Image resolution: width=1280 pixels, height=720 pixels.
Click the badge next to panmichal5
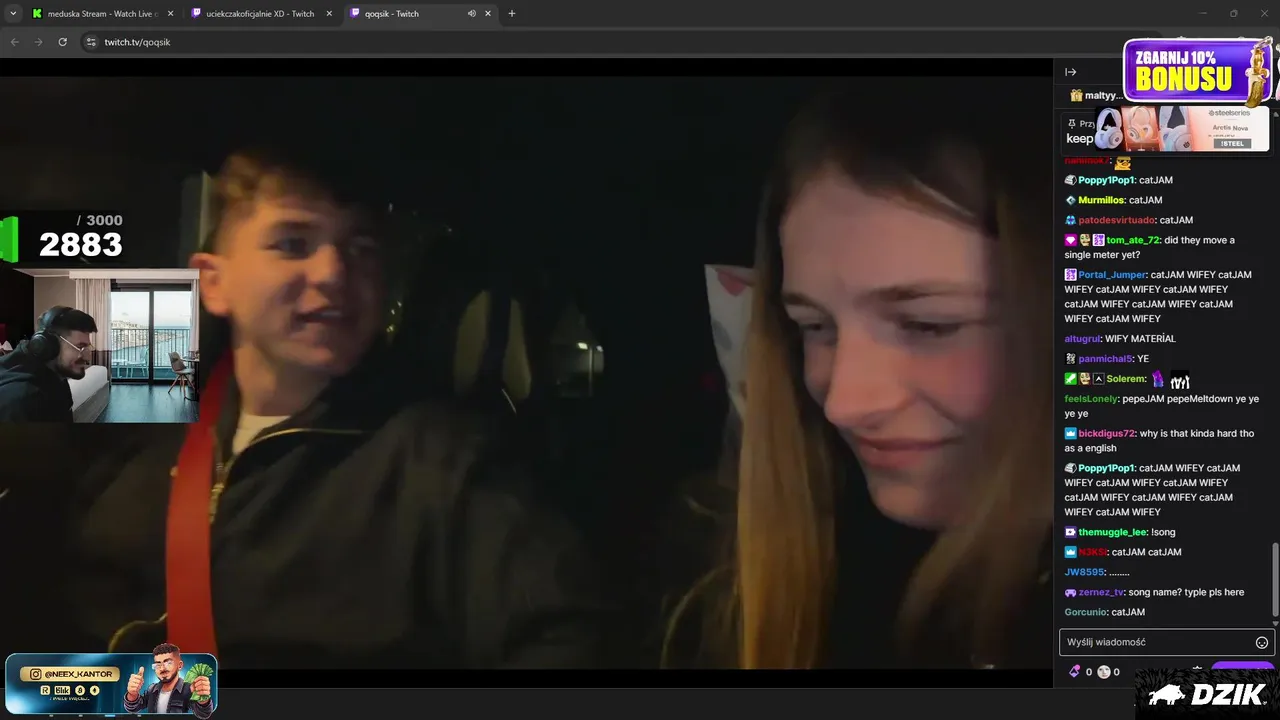[1070, 359]
